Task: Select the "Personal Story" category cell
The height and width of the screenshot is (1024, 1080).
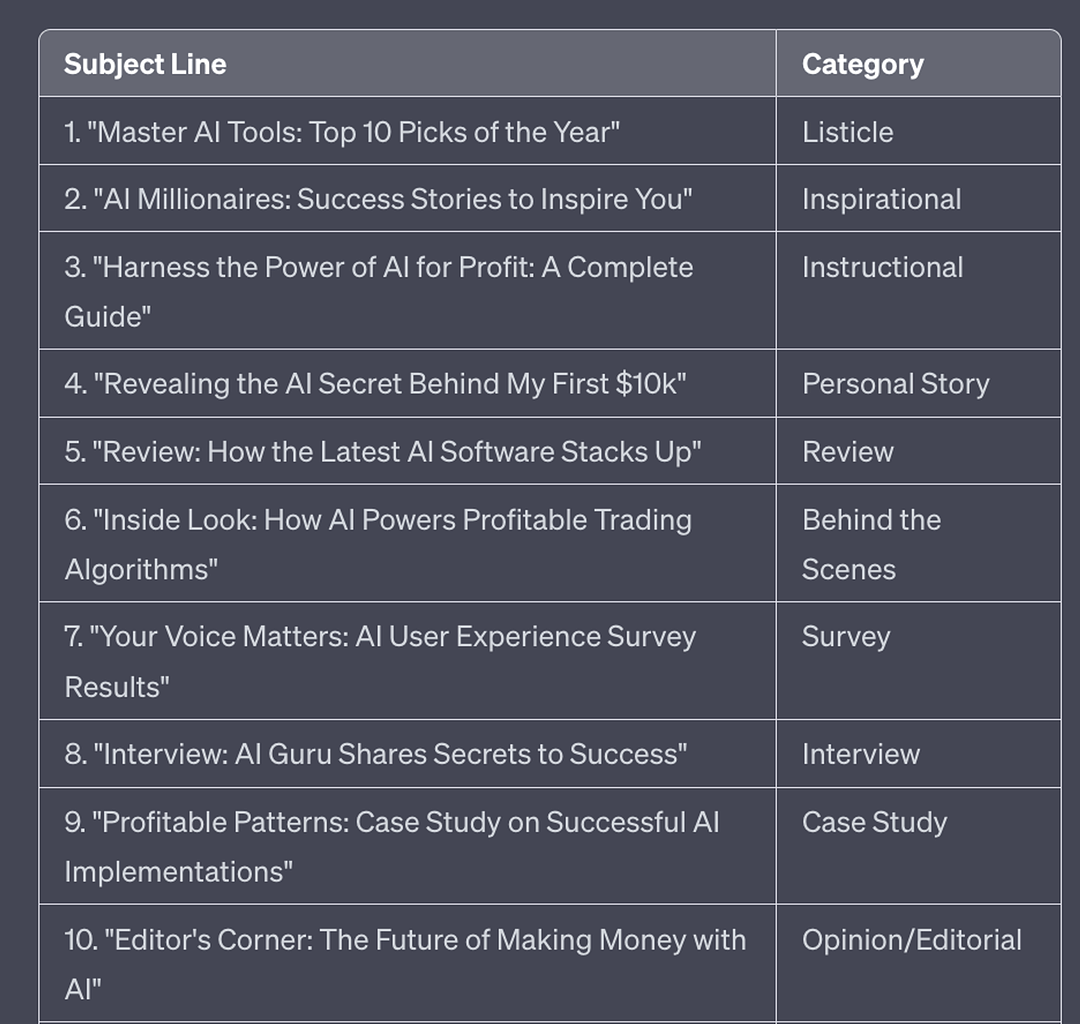Action: coord(895,384)
